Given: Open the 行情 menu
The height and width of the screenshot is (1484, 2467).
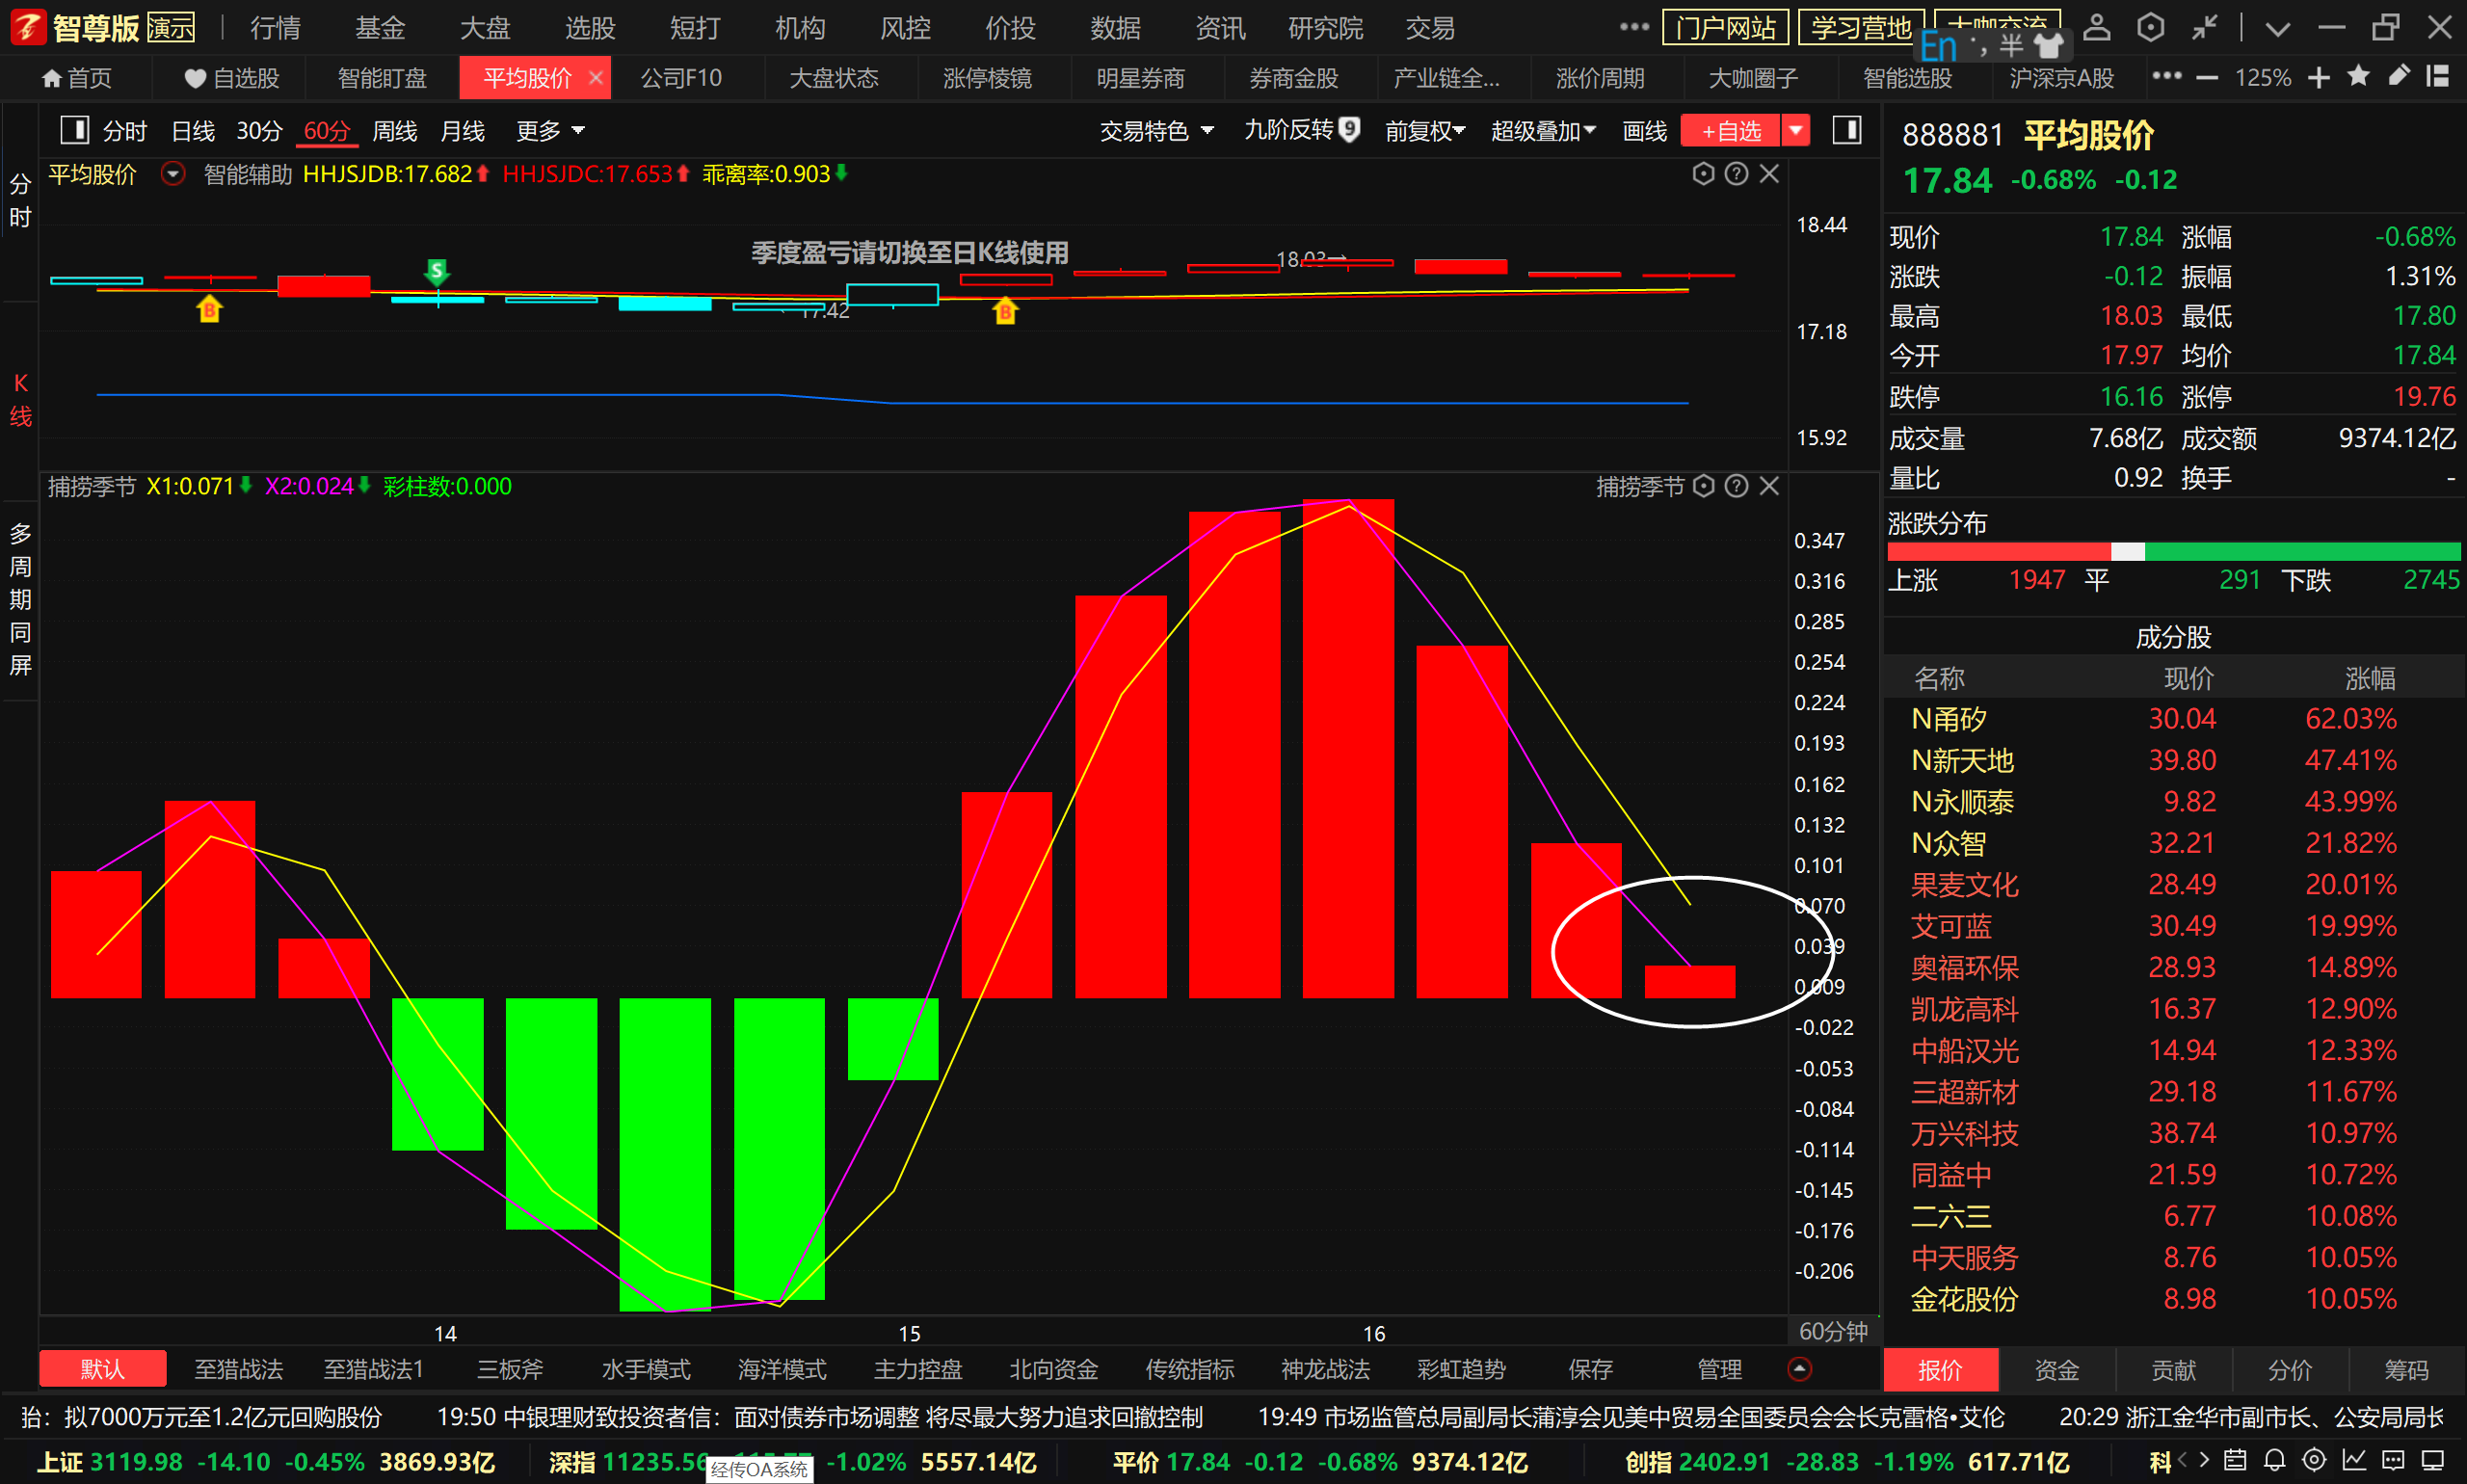Looking at the screenshot, I should click(275, 28).
